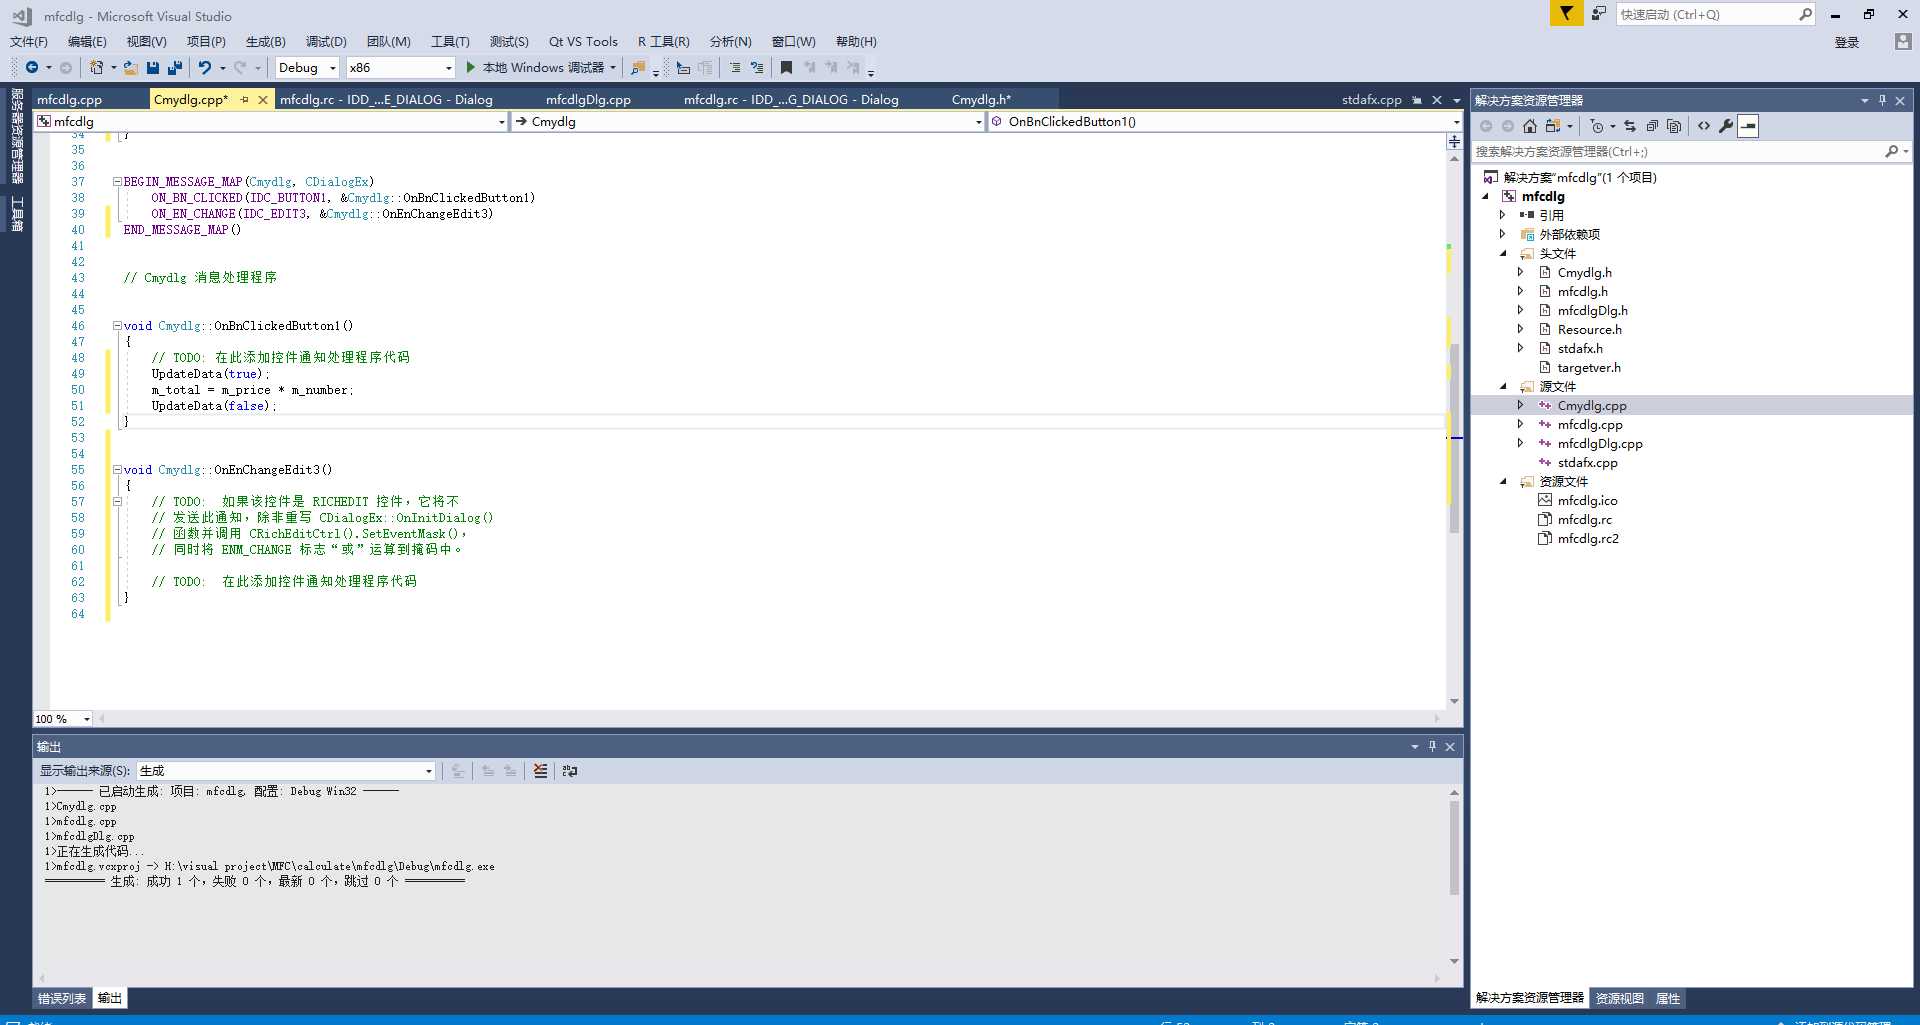
Task: Expand the 引用 node in the solution tree
Action: tap(1502, 215)
